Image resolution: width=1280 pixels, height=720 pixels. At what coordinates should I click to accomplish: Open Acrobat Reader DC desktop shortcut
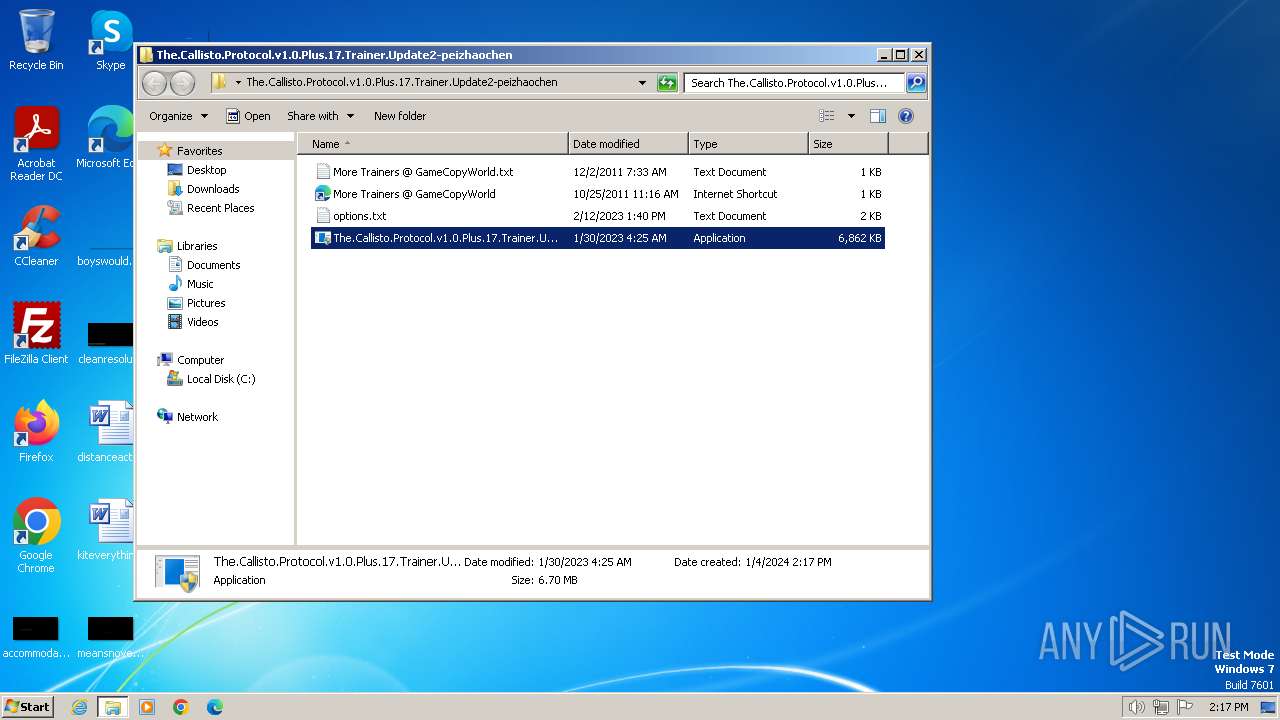(x=36, y=144)
